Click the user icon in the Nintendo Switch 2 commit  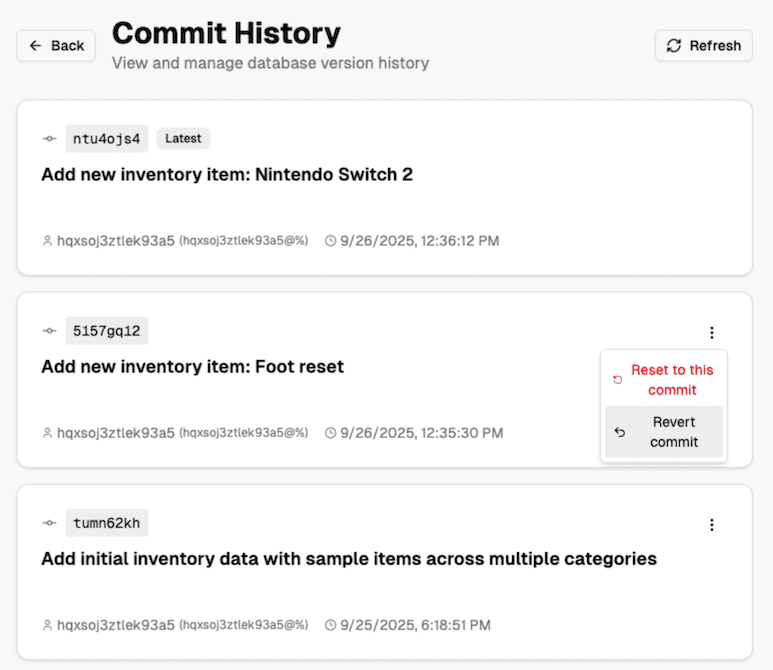(47, 241)
